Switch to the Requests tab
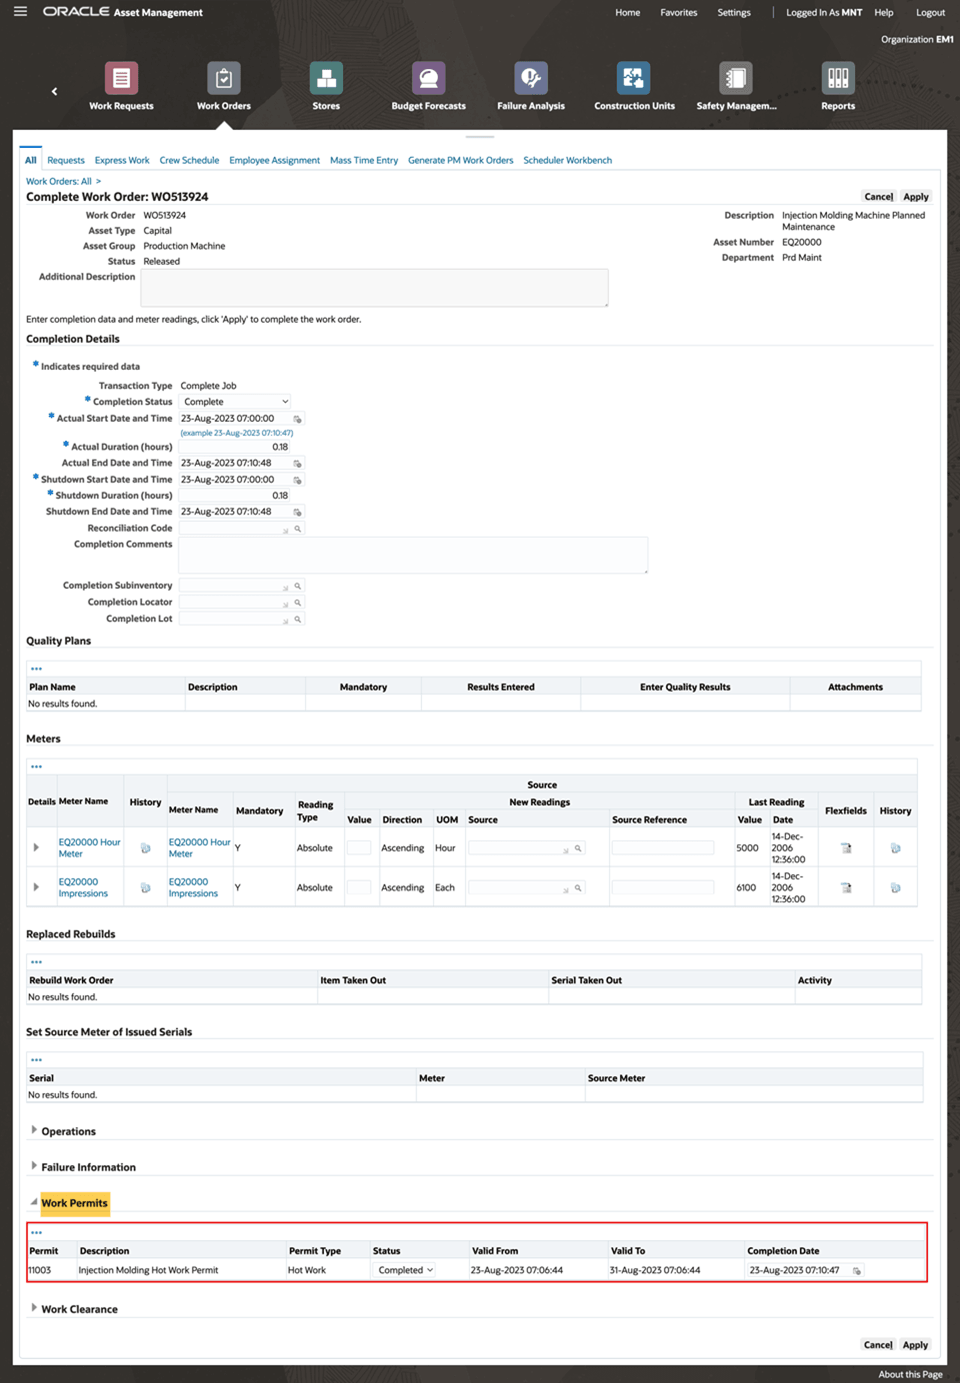Image resolution: width=960 pixels, height=1383 pixels. point(66,160)
